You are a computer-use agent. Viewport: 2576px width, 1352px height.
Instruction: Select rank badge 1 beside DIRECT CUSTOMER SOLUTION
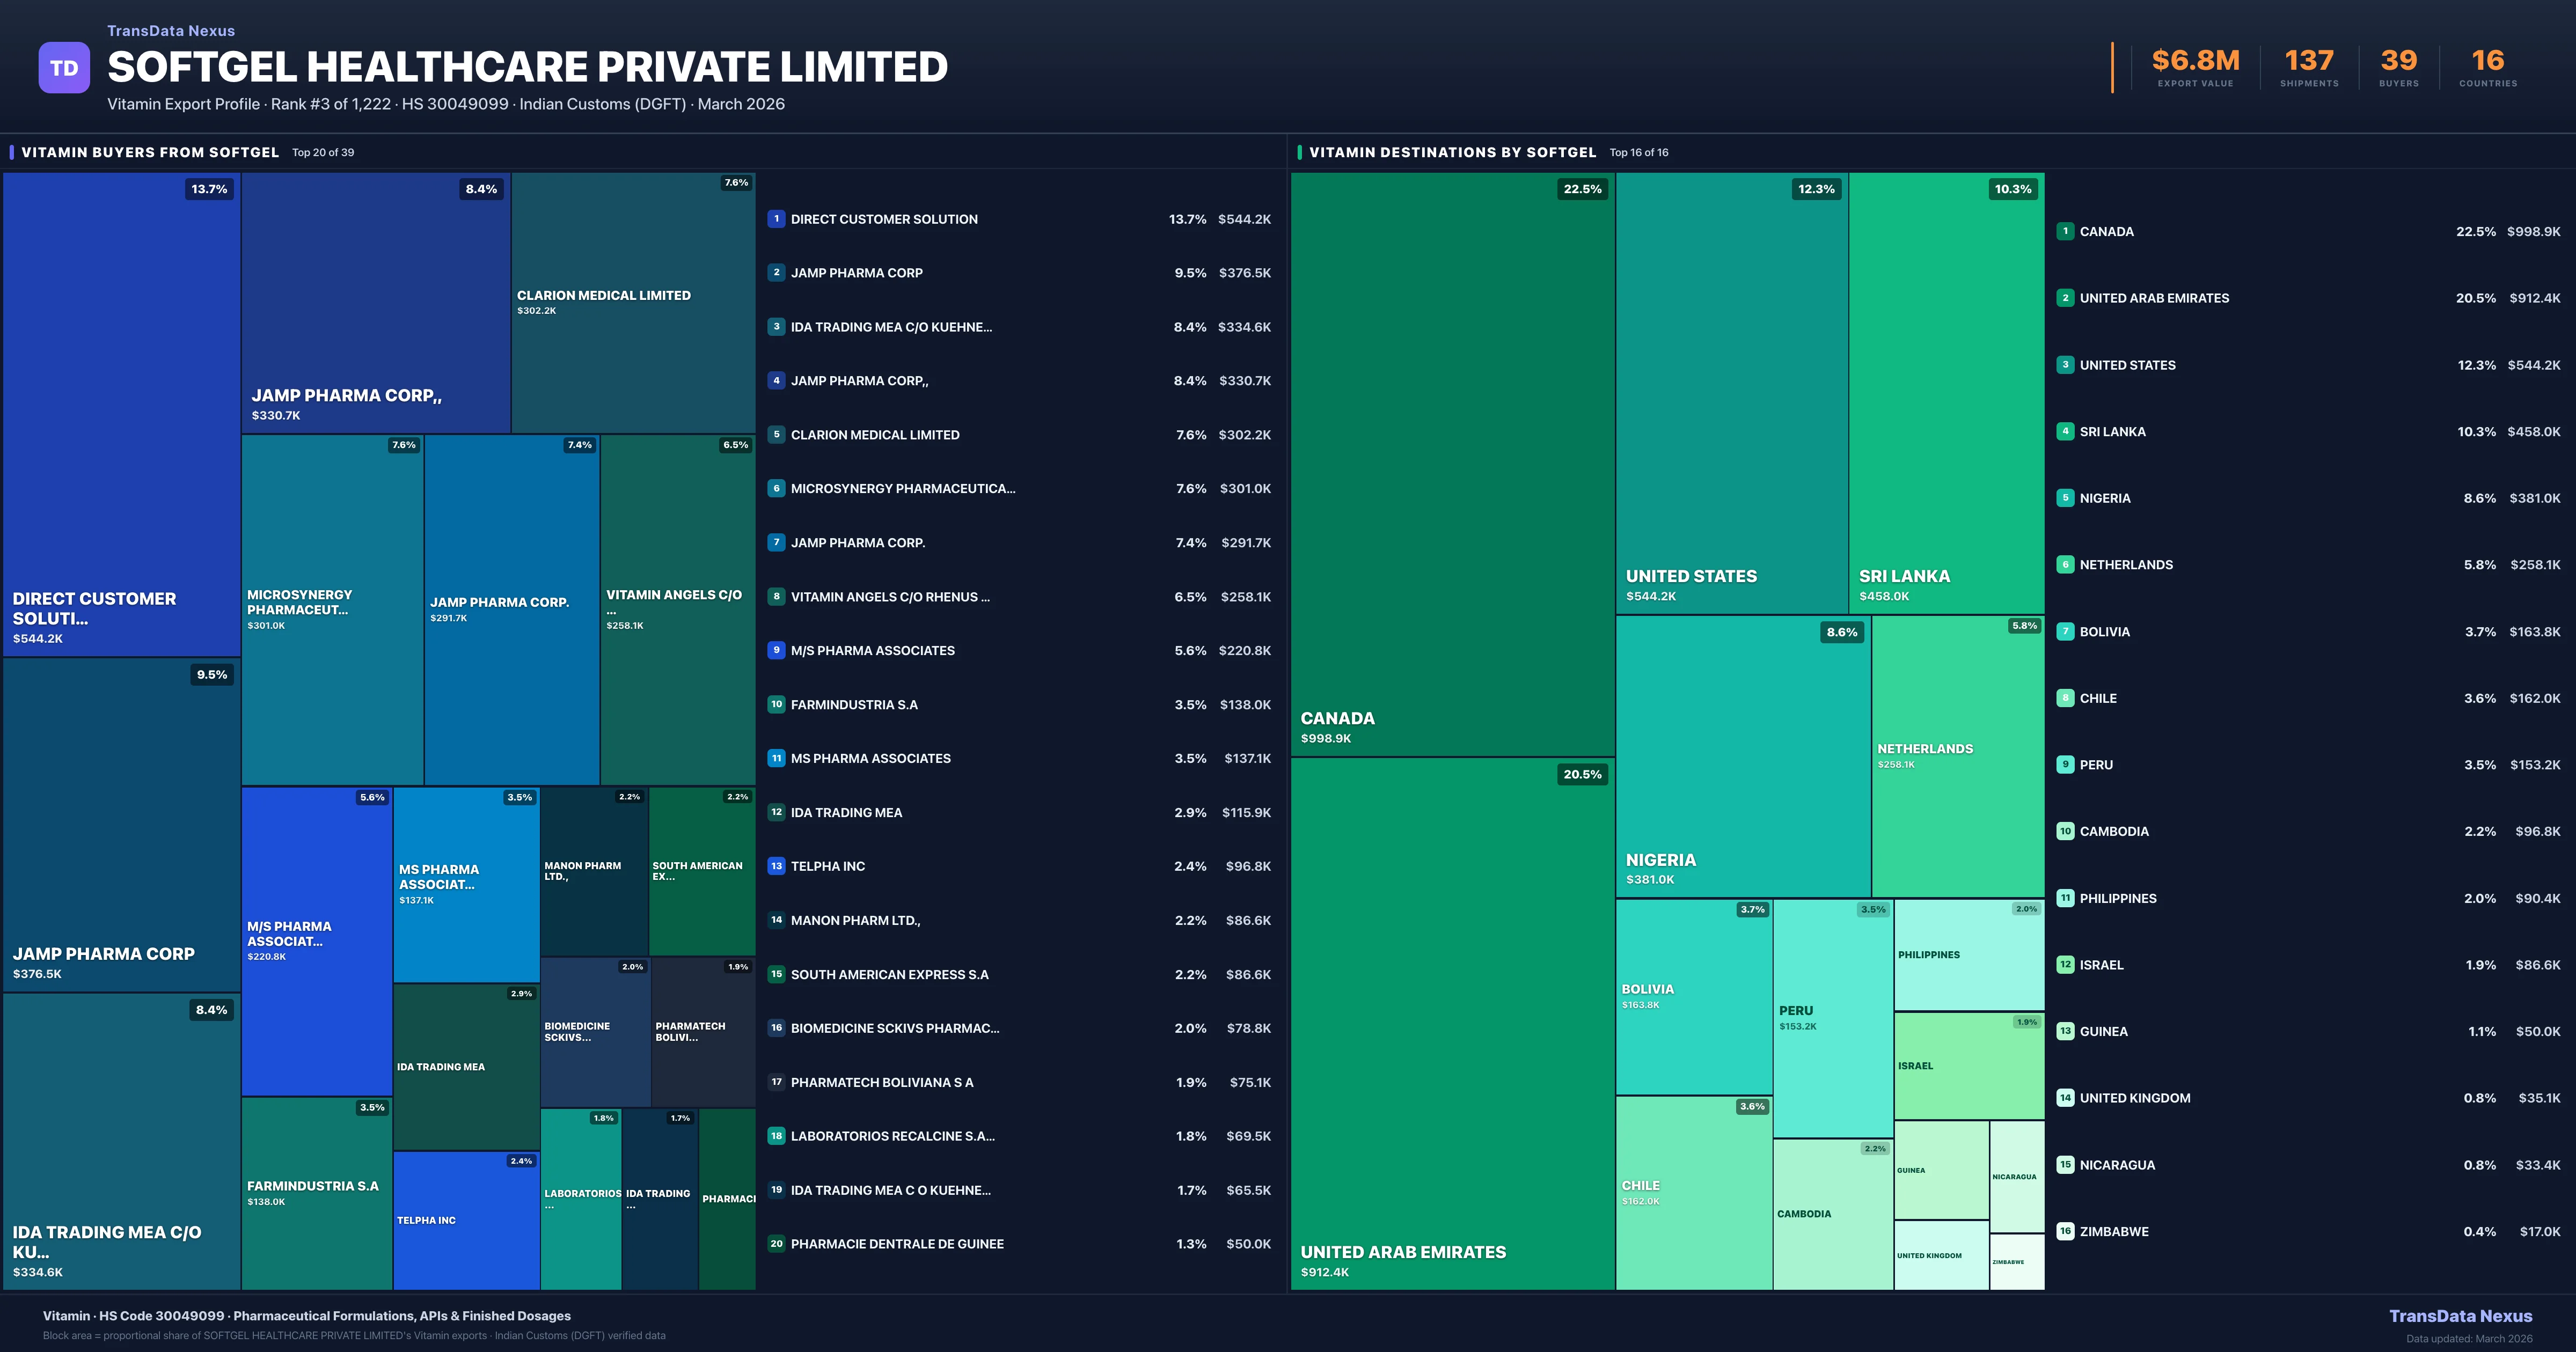click(x=777, y=218)
